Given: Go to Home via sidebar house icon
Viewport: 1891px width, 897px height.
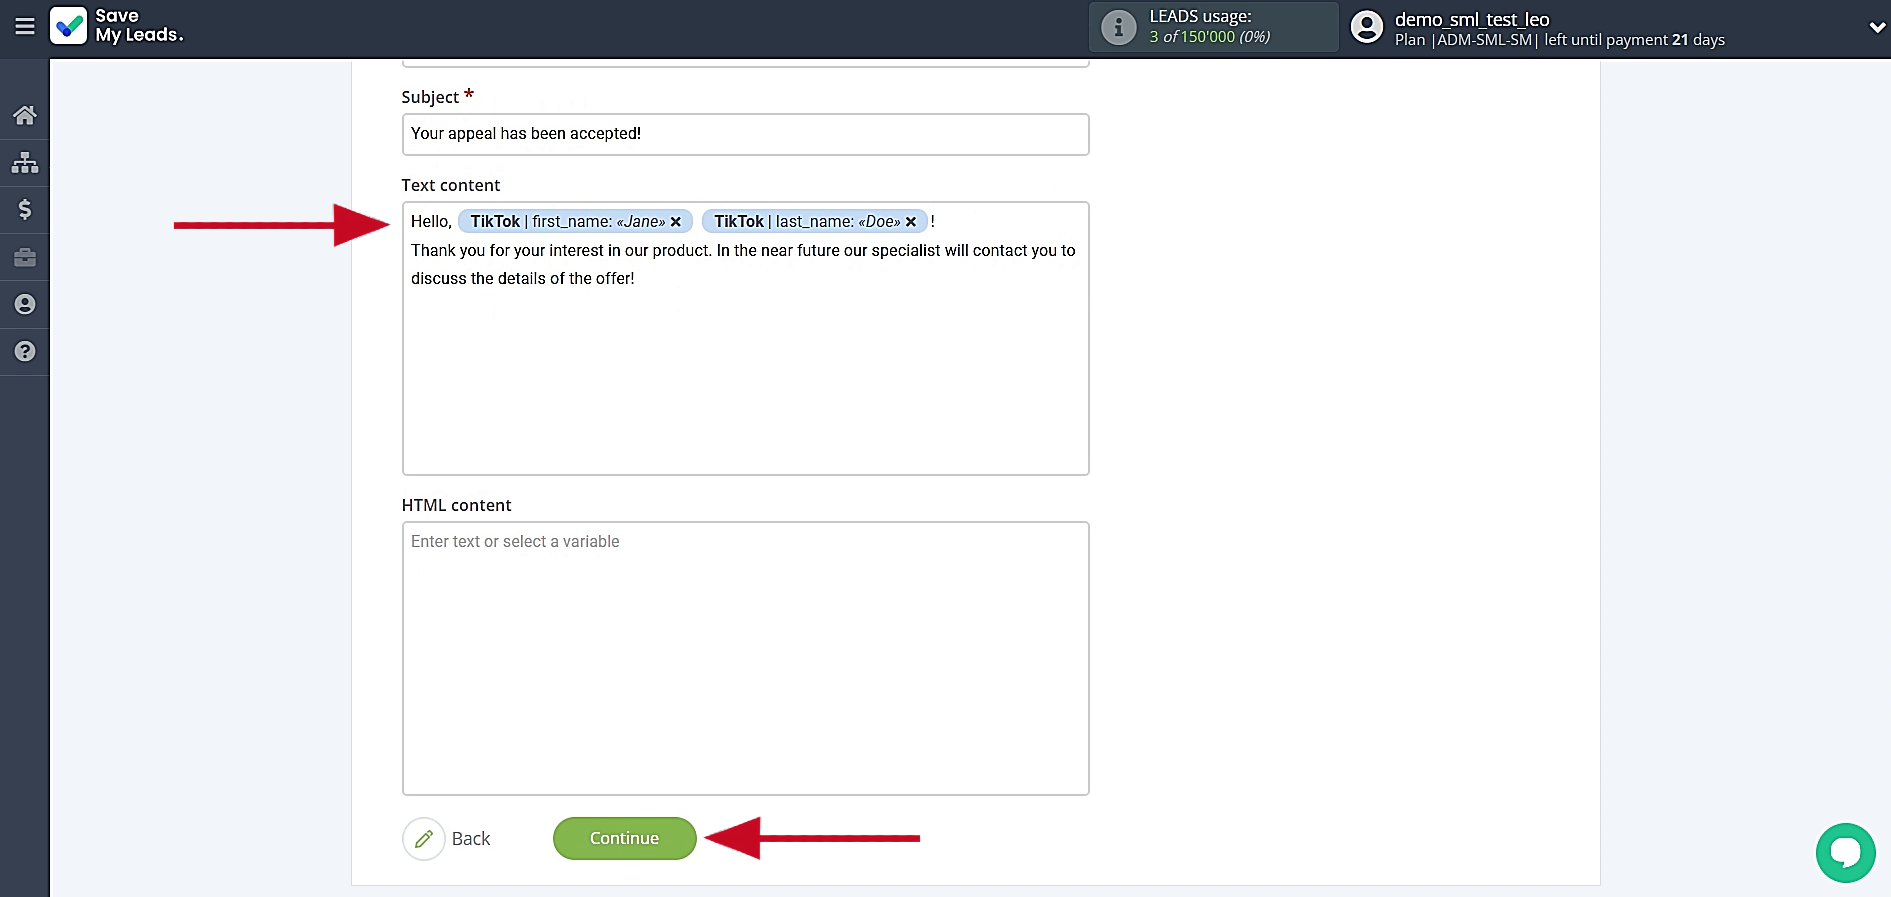Looking at the screenshot, I should pyautogui.click(x=25, y=115).
